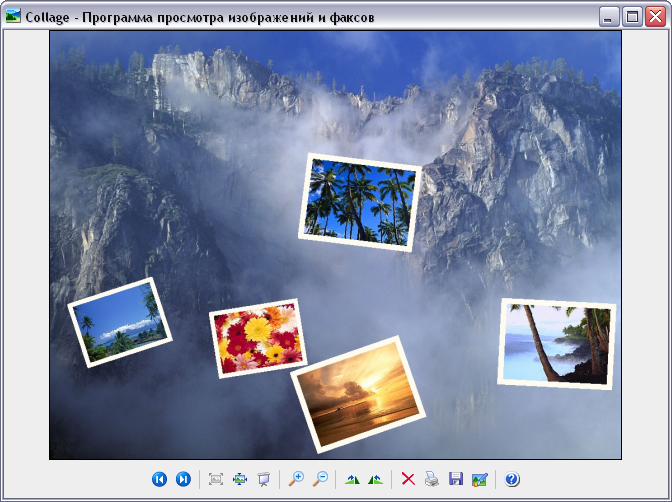Viewport: 672px width, 502px height.
Task: Go to the previous image
Action: coord(159,479)
